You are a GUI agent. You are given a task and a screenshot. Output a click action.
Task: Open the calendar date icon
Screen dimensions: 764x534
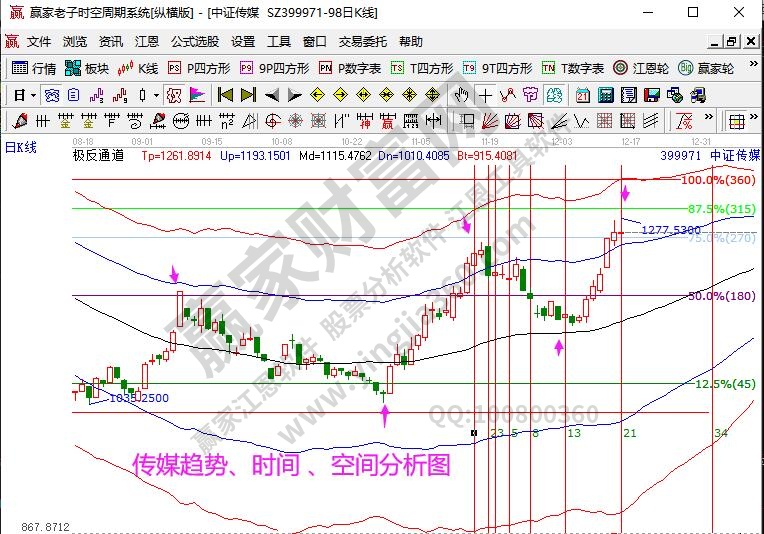583,95
